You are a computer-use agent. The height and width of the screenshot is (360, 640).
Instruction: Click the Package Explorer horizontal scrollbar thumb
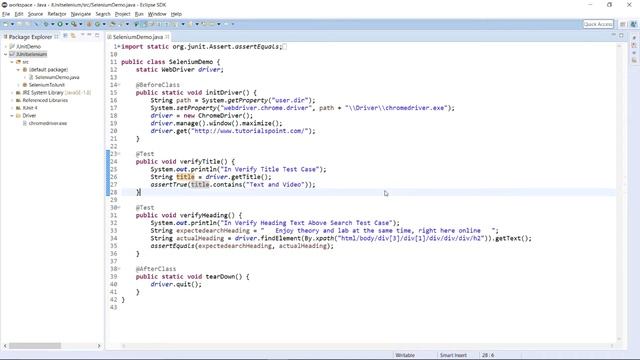(35, 346)
